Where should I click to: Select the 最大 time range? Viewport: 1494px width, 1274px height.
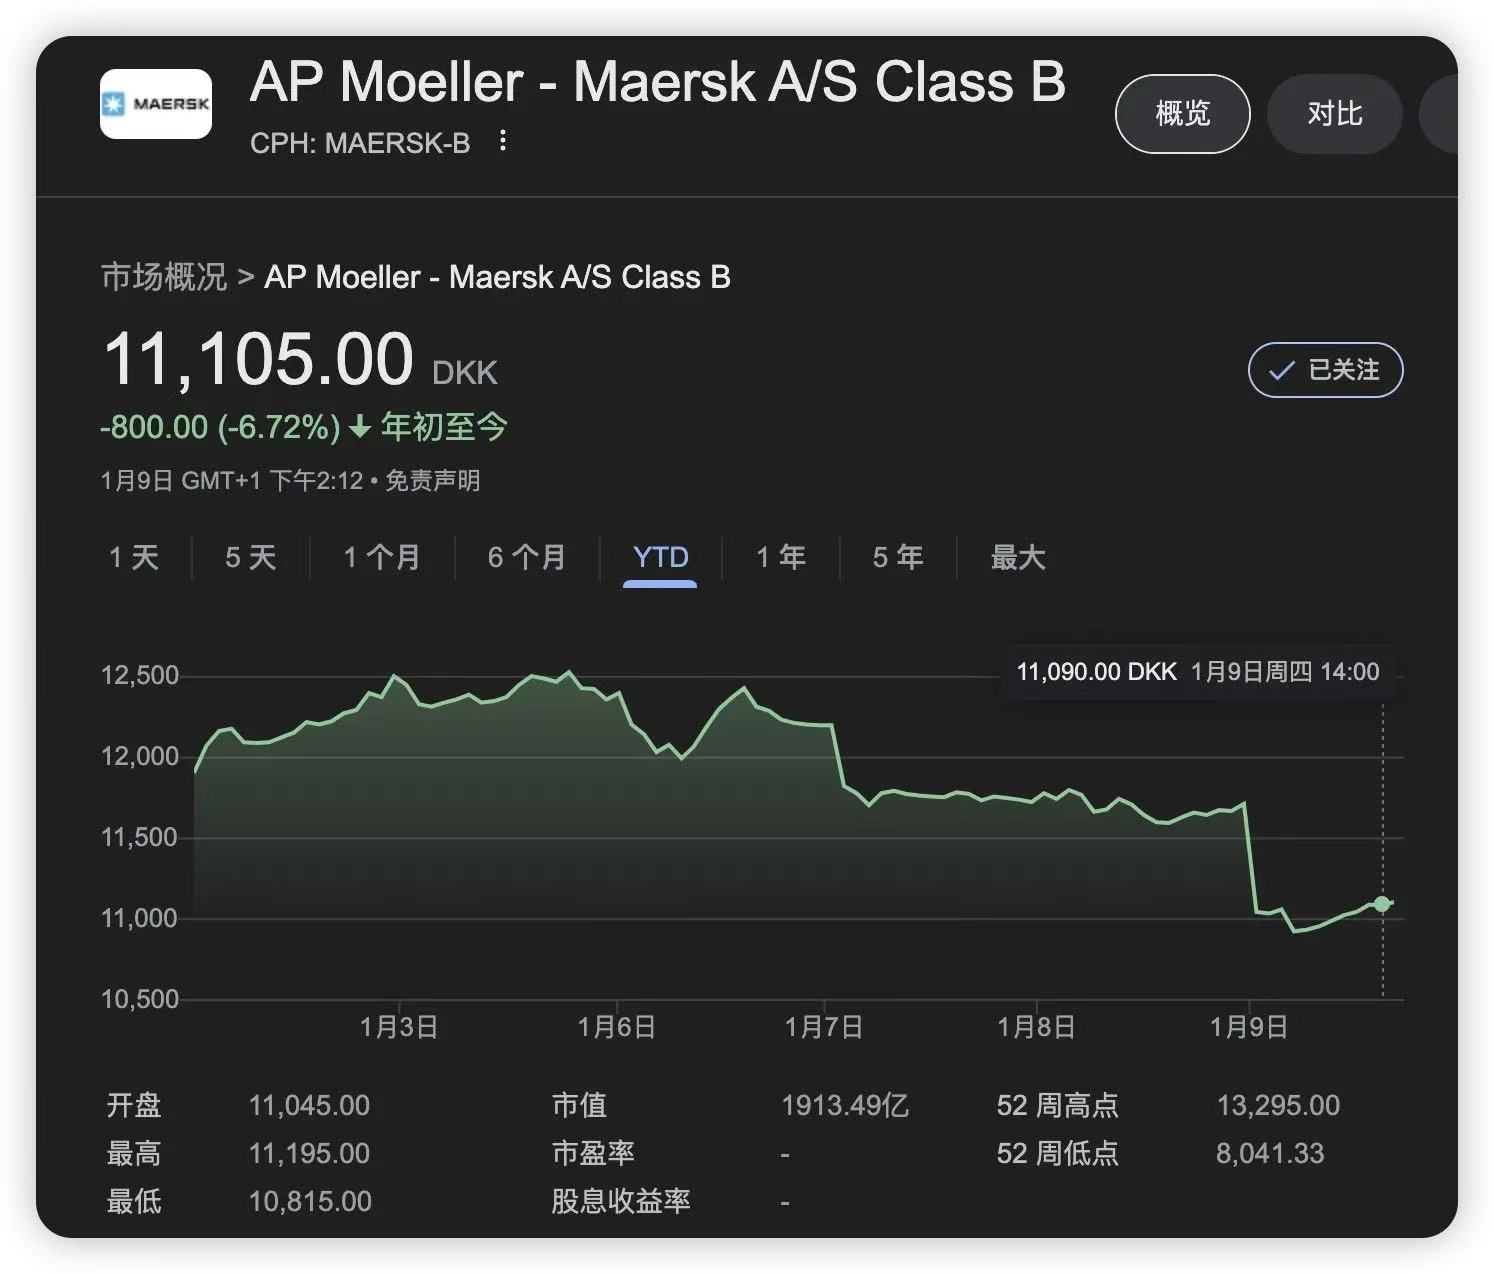coord(1018,557)
